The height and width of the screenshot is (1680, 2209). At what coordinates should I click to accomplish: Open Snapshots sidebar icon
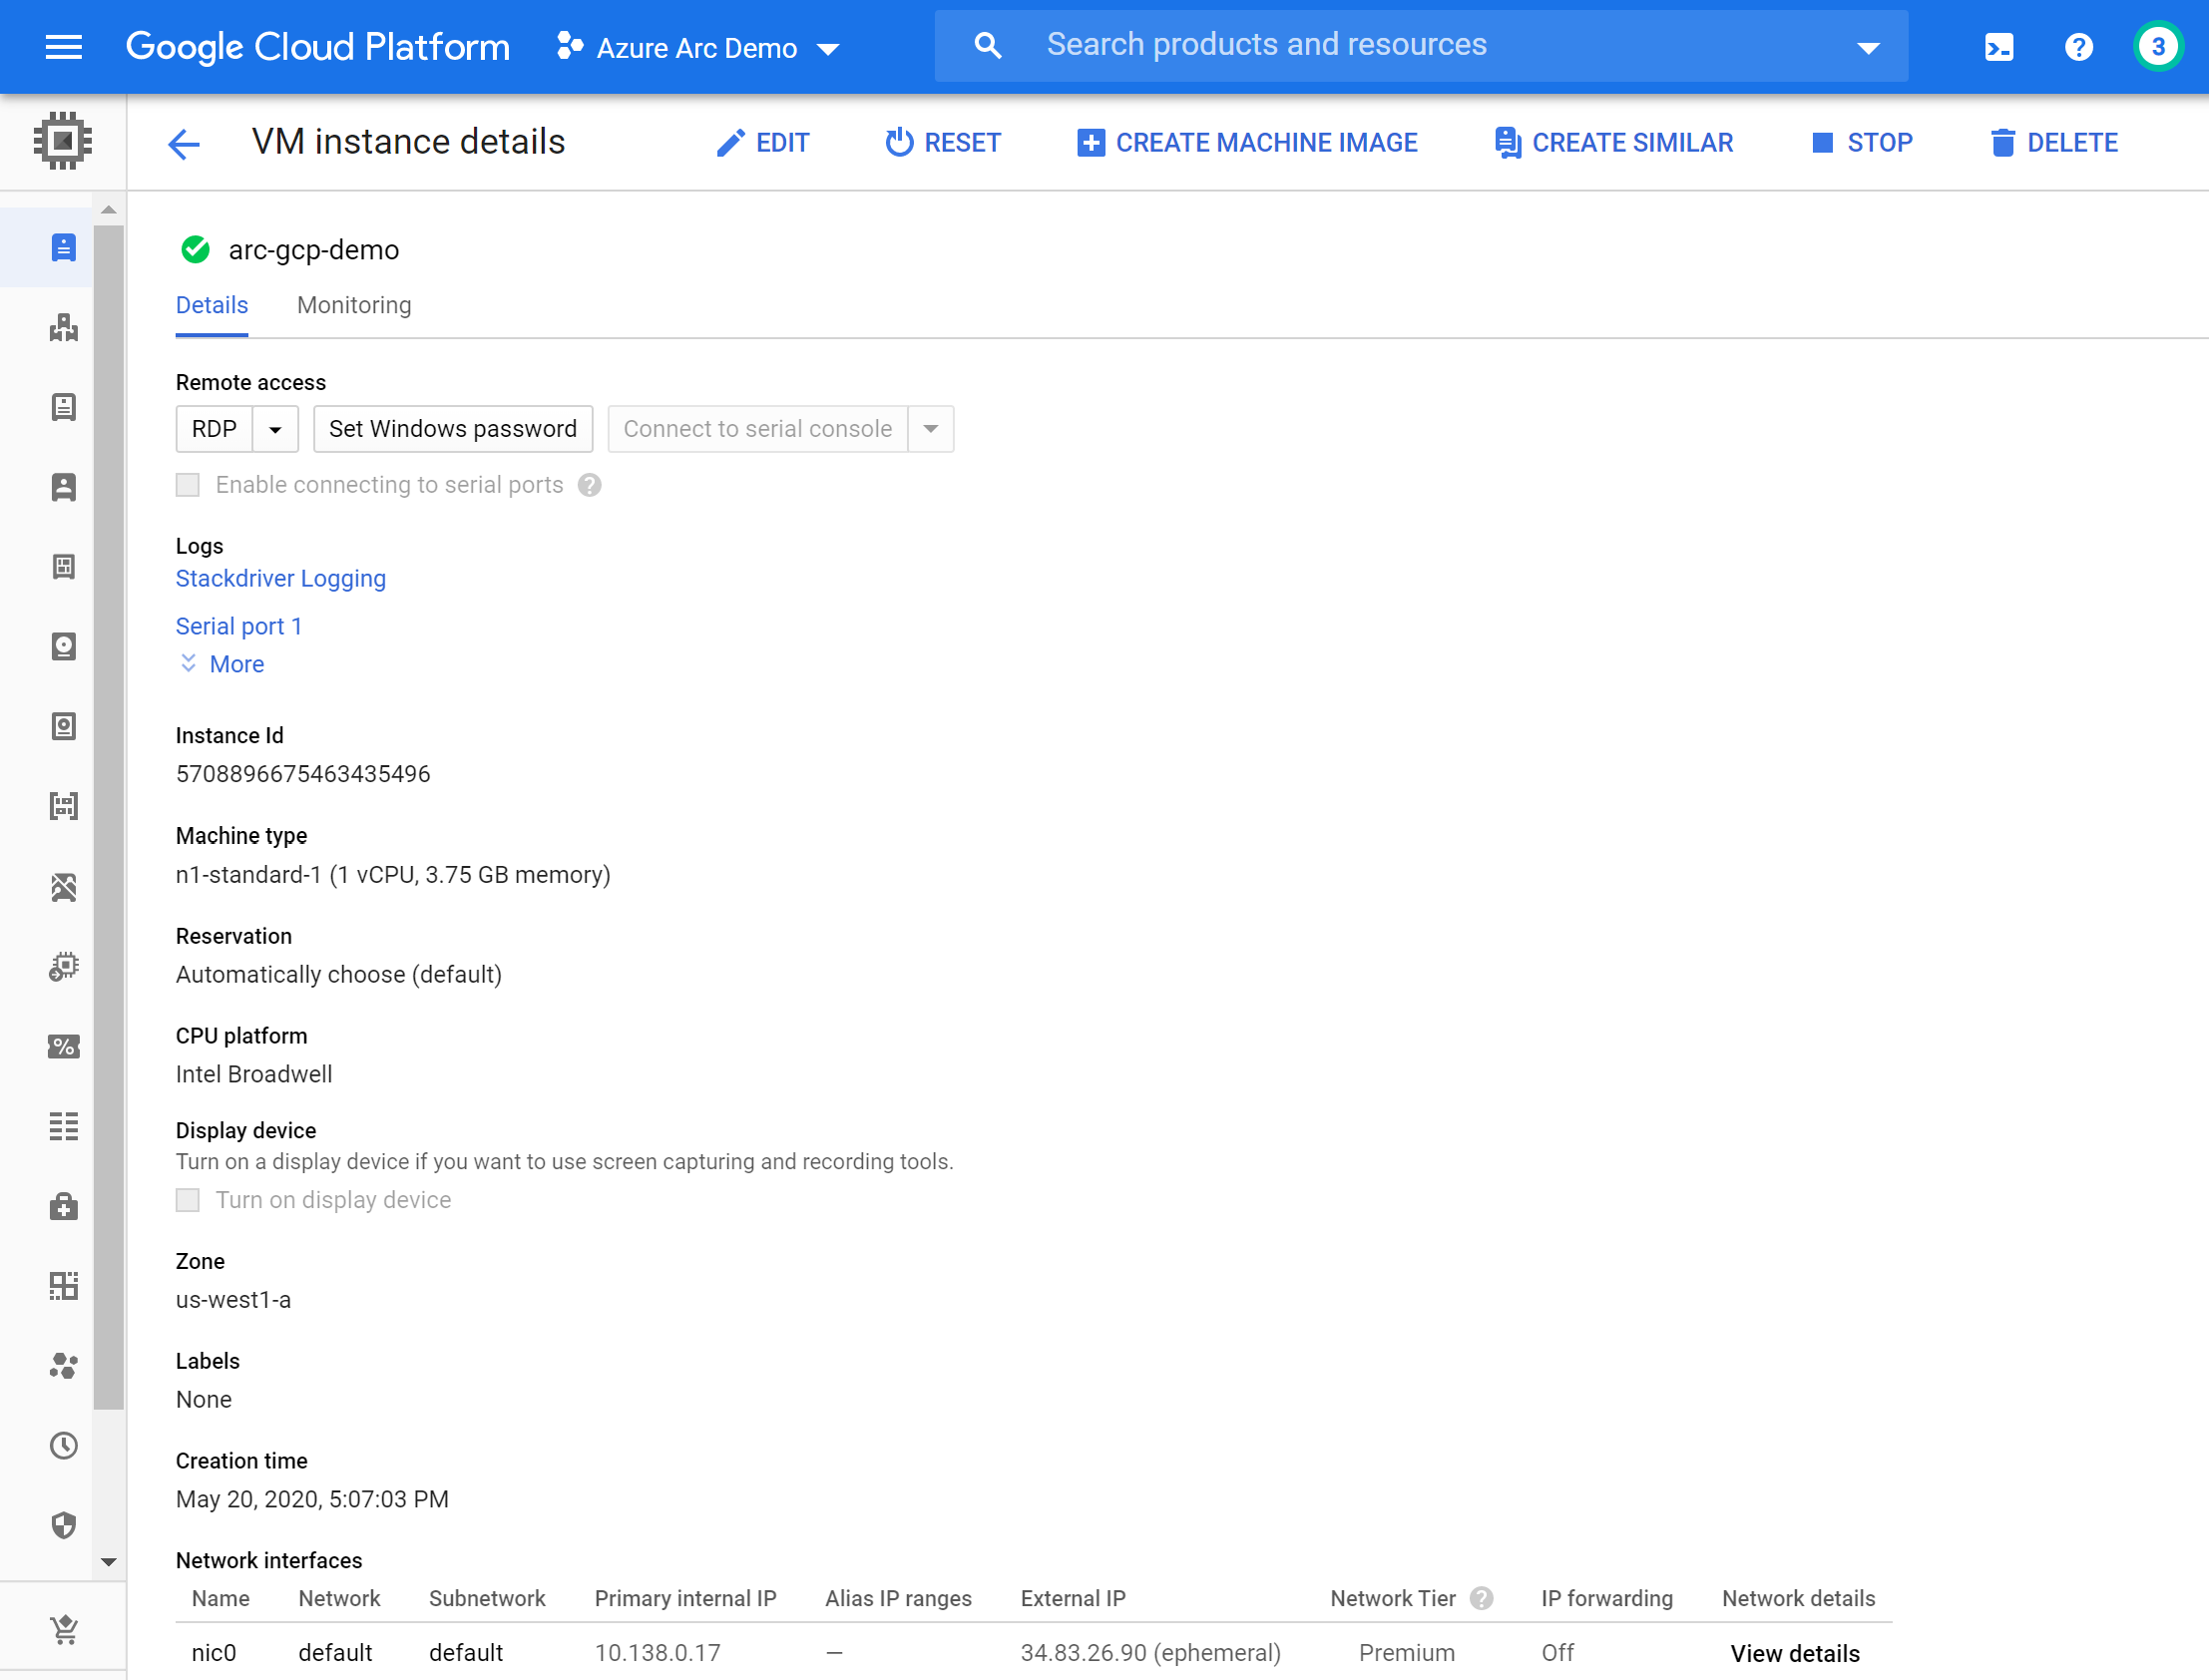(x=63, y=727)
